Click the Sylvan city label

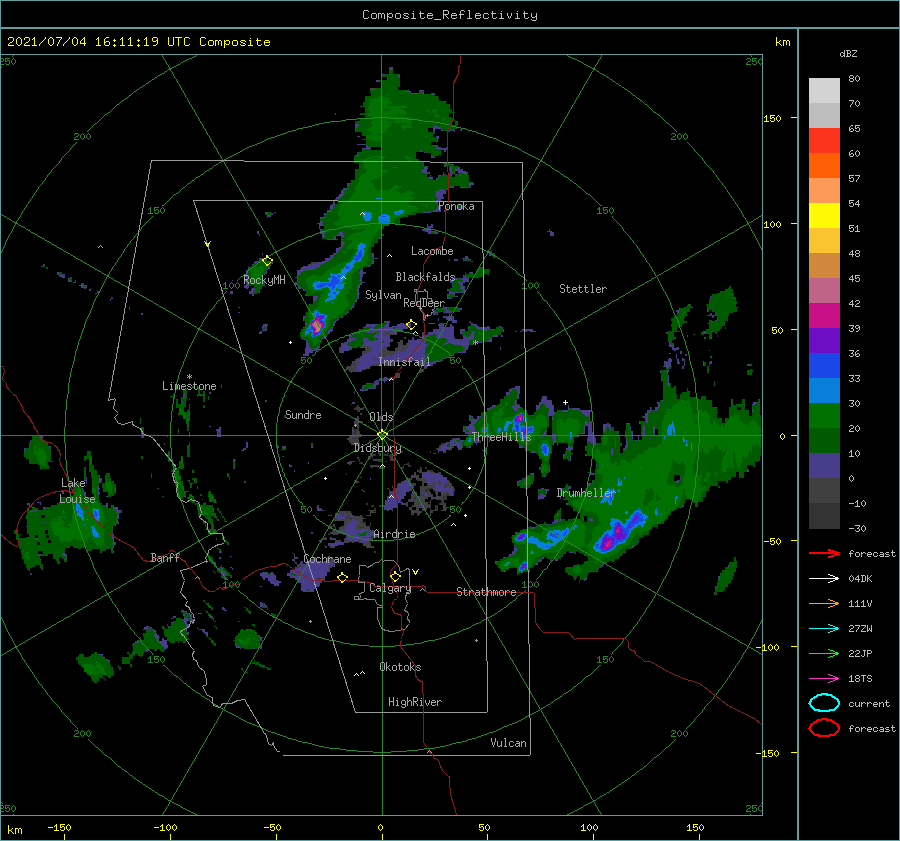tap(383, 295)
